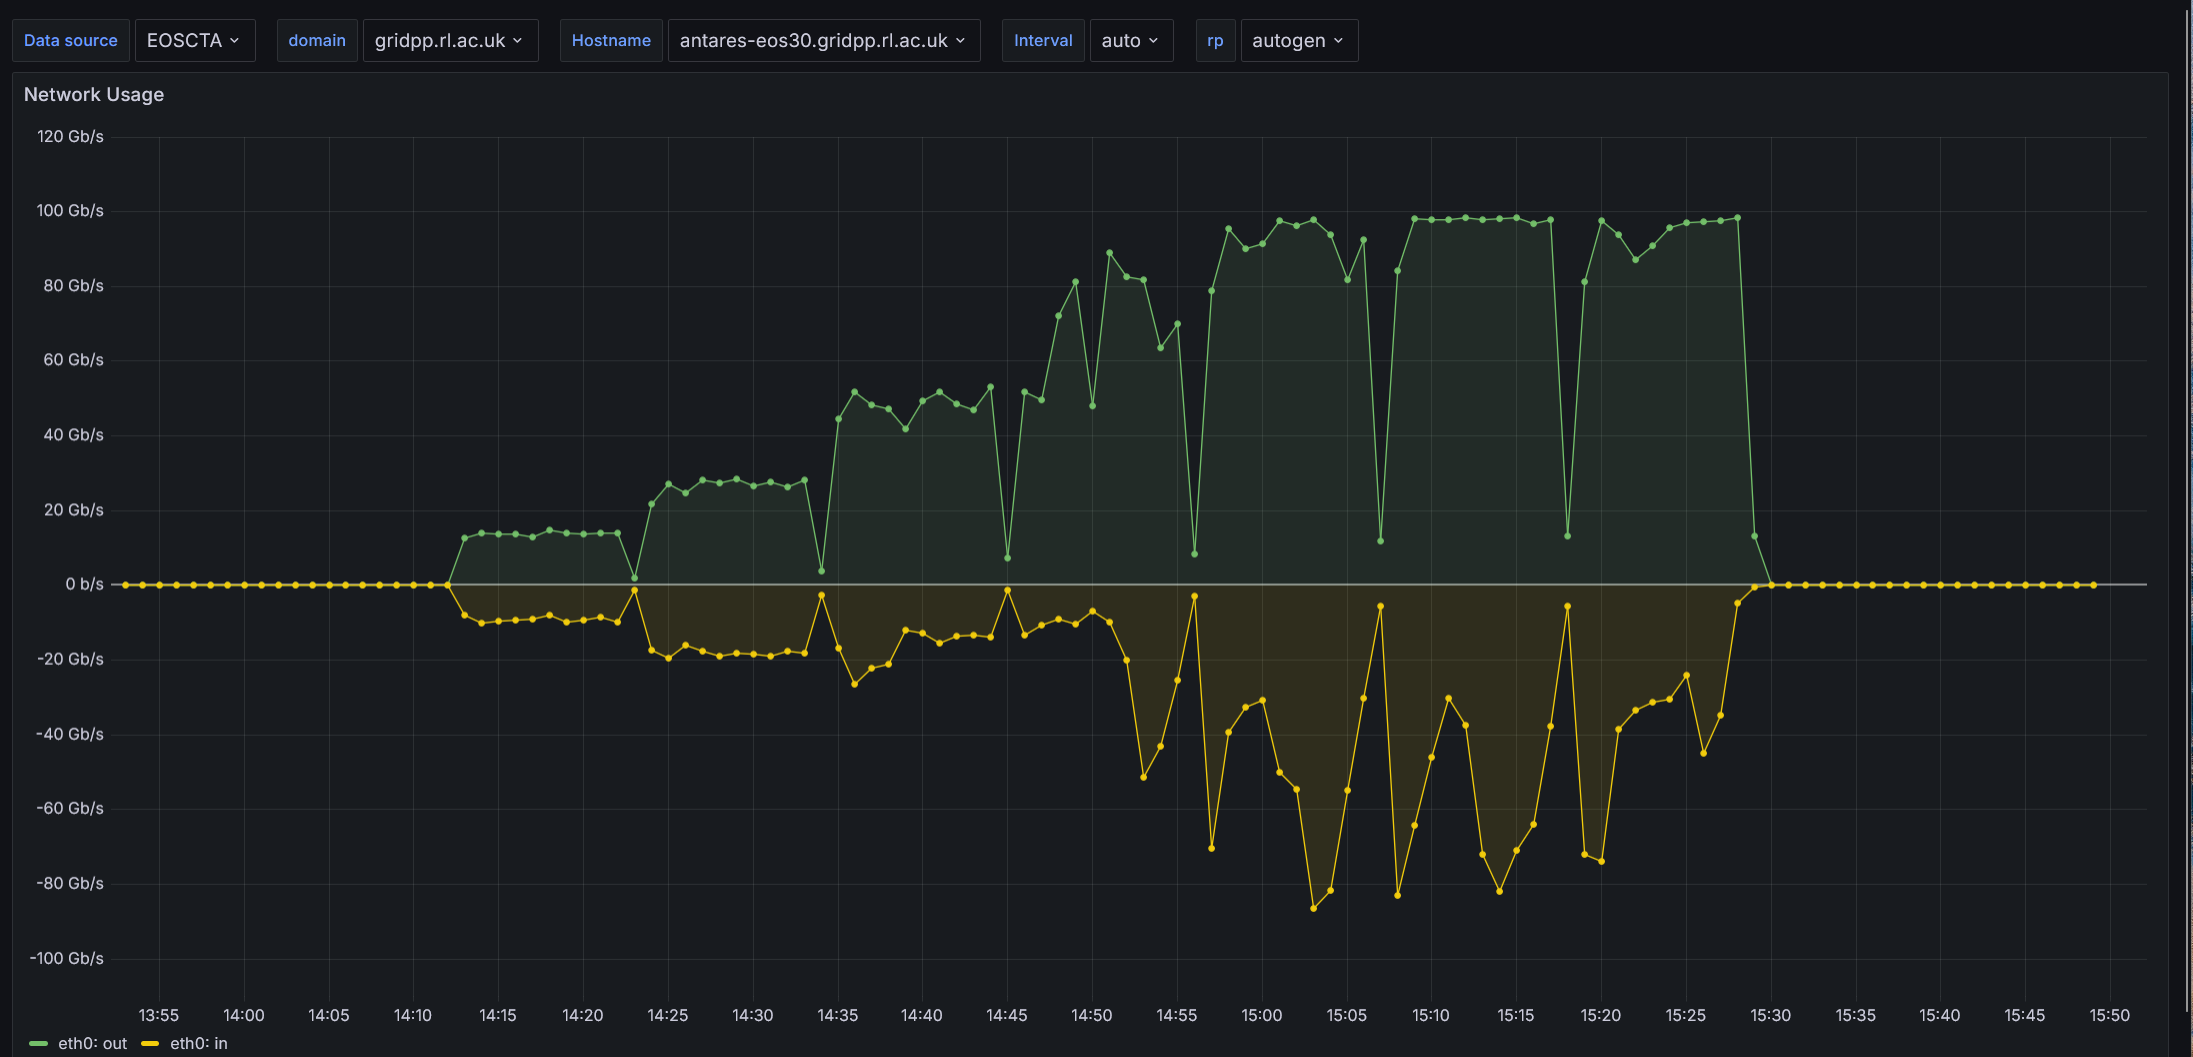Toggle the eth0: in series label

(199, 1043)
